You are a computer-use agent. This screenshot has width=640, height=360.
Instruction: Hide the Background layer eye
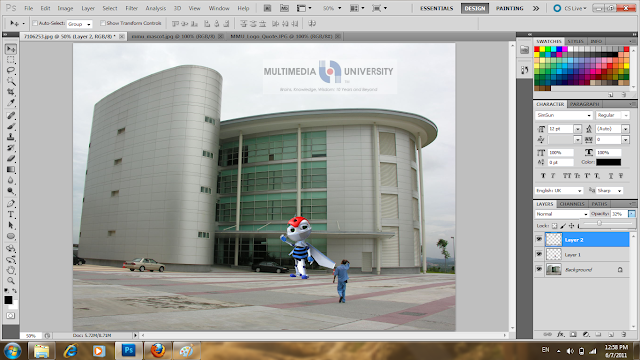pos(539,269)
